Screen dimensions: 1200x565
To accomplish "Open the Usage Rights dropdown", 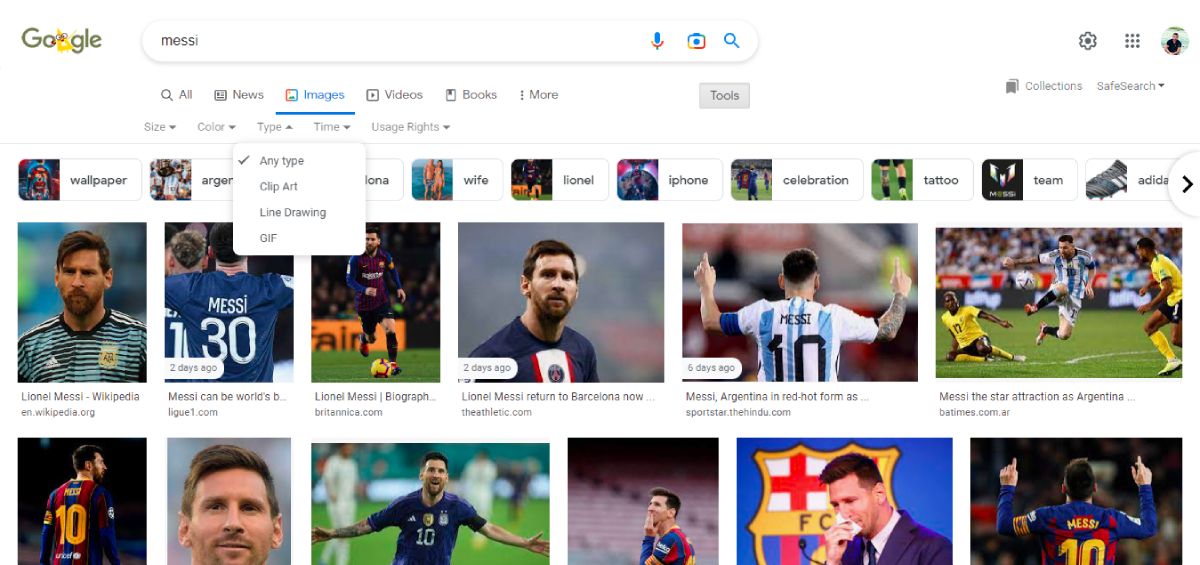I will [411, 127].
